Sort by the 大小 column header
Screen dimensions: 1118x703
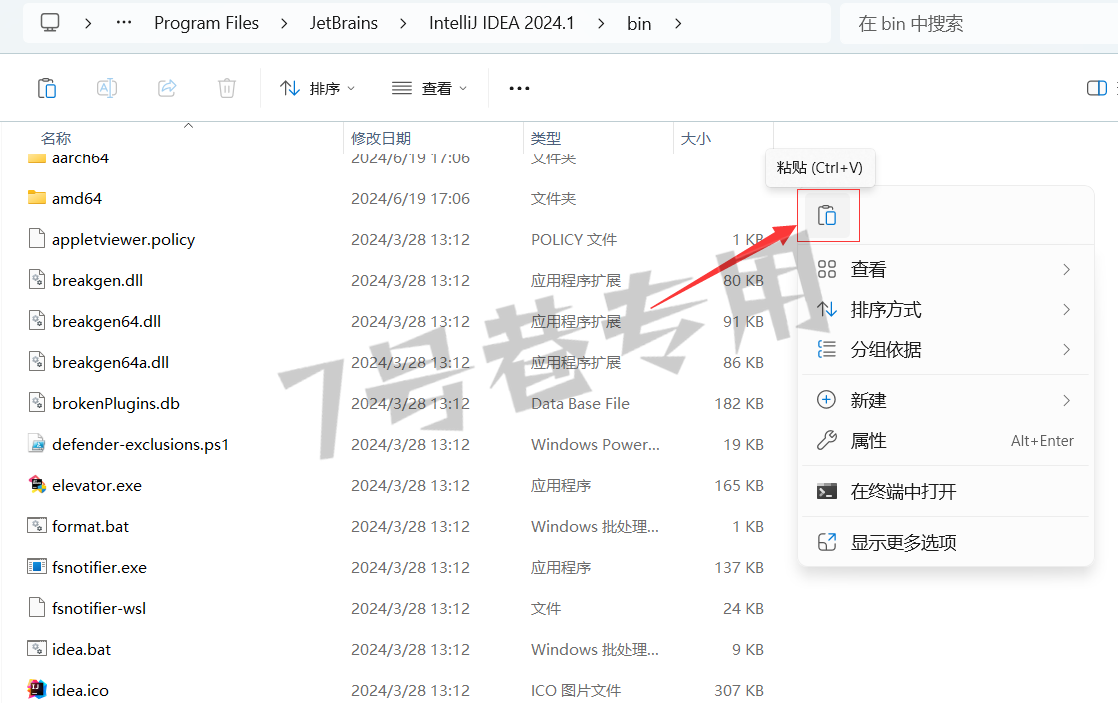point(695,138)
